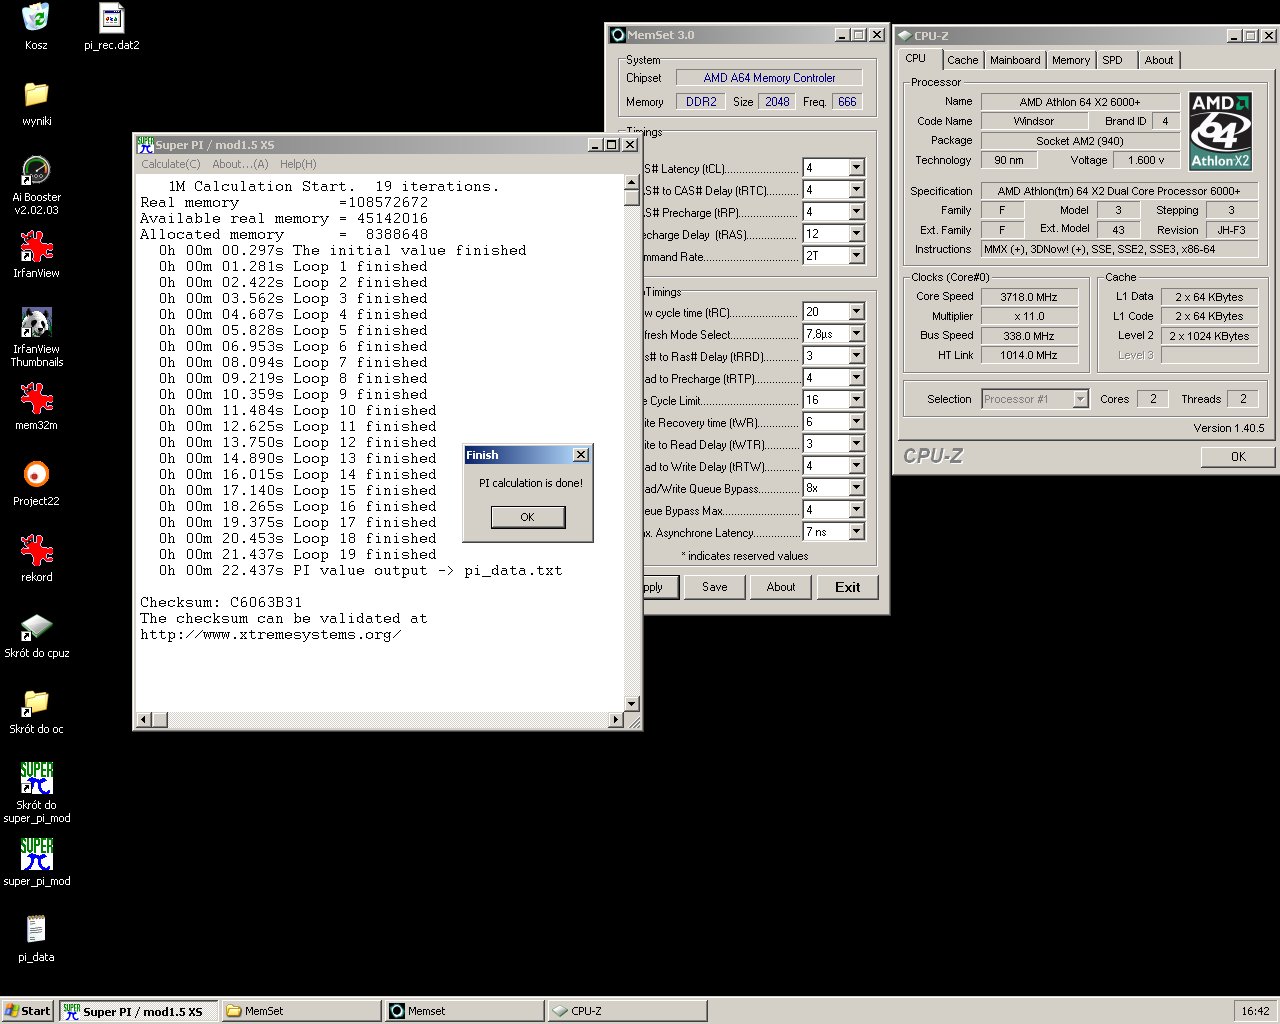
Task: Switch to MemSet folder taskbar button
Action: [x=301, y=1011]
